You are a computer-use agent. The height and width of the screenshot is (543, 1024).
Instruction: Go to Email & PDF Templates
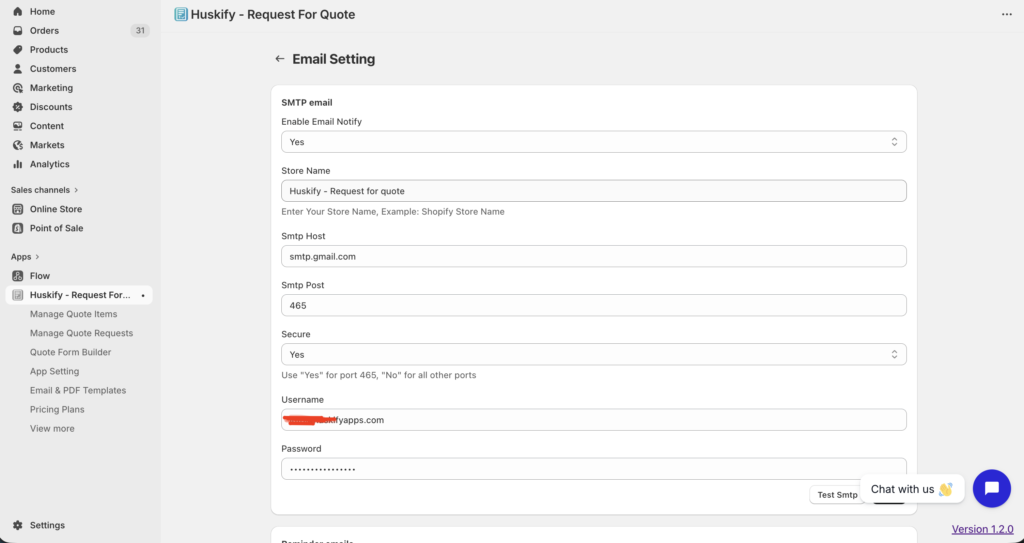click(78, 390)
